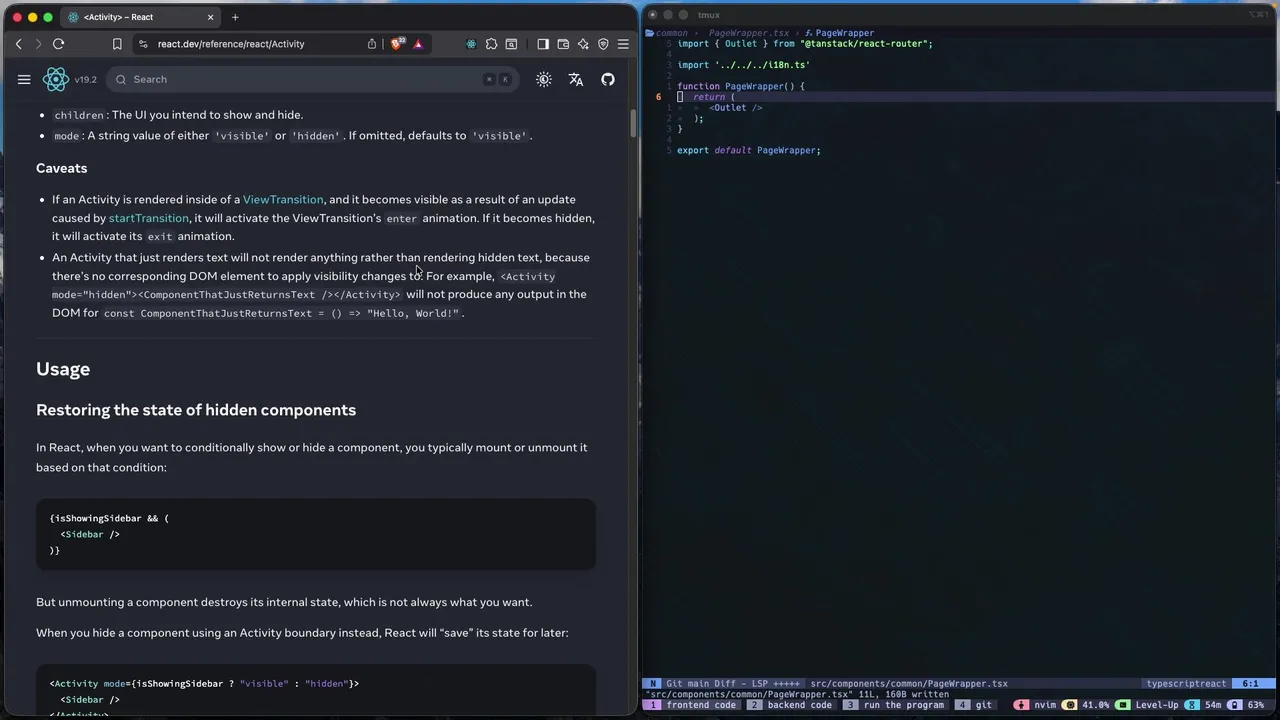
Task: Open React DevTools extension icon
Action: point(471,44)
